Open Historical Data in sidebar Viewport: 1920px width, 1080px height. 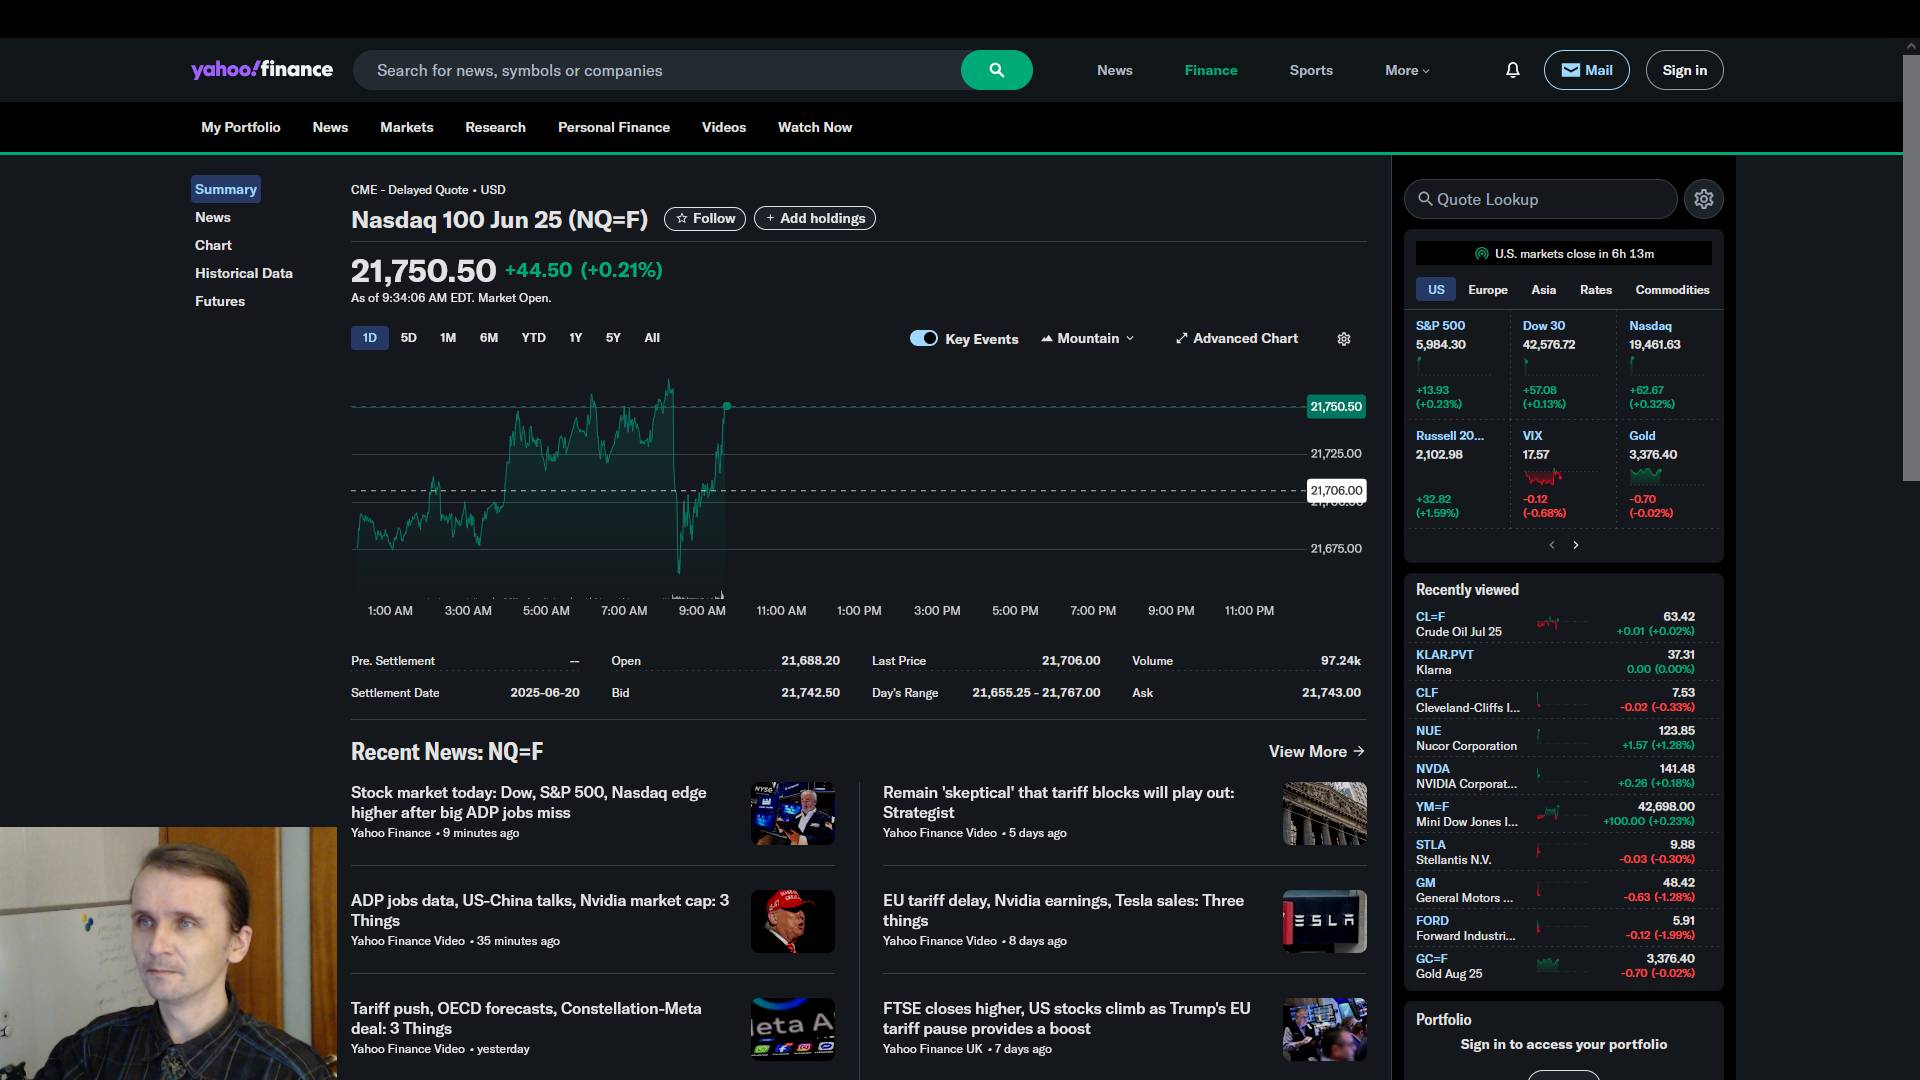pyautogui.click(x=243, y=273)
